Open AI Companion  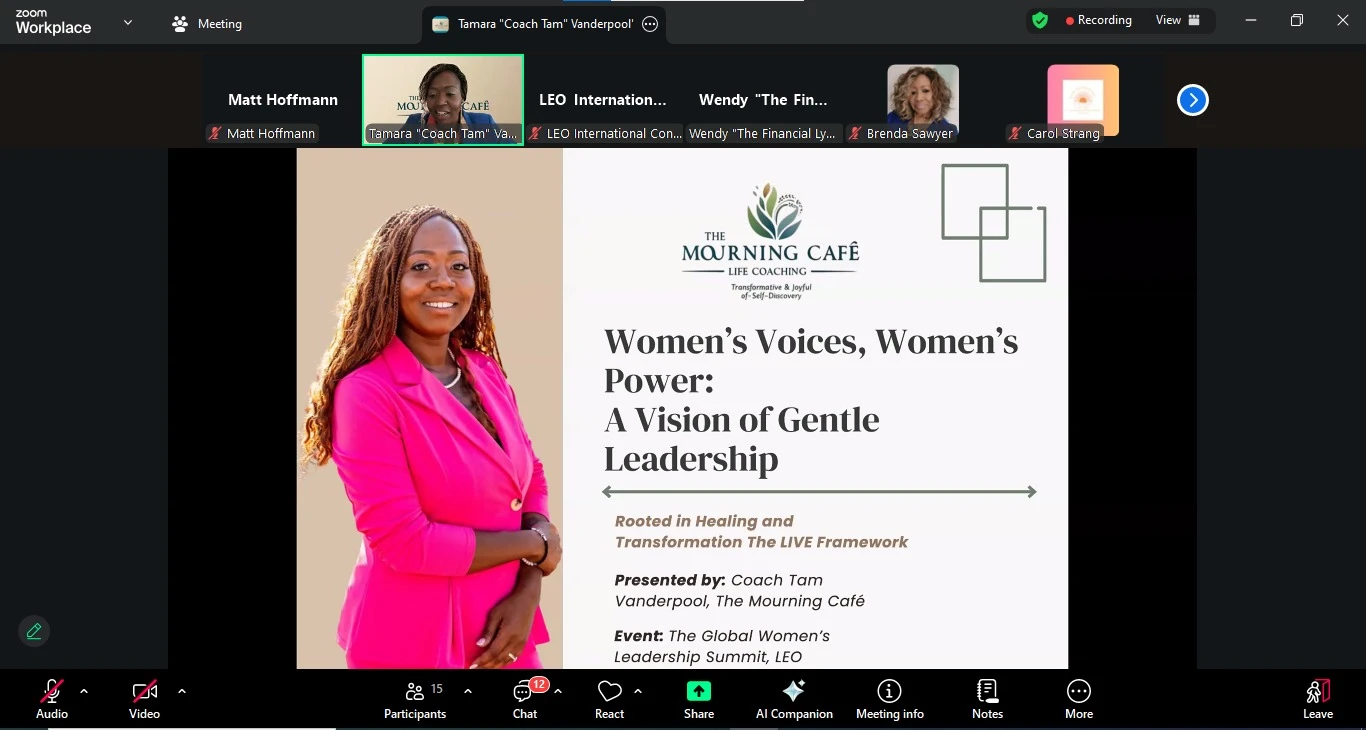(794, 700)
